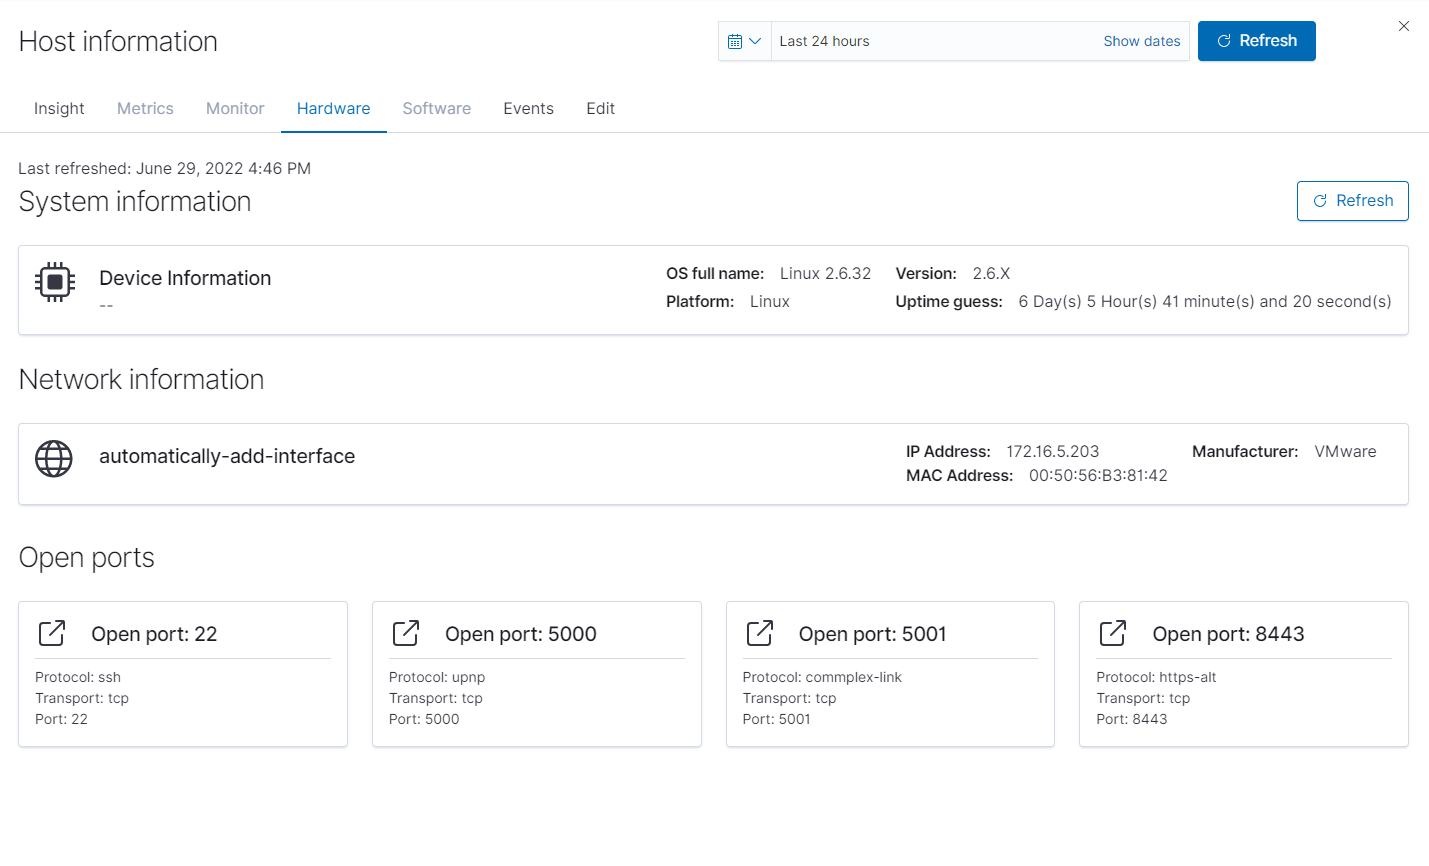Screen dimensions: 1429x866
Task: Click the Platform value Linux
Action: pos(770,301)
